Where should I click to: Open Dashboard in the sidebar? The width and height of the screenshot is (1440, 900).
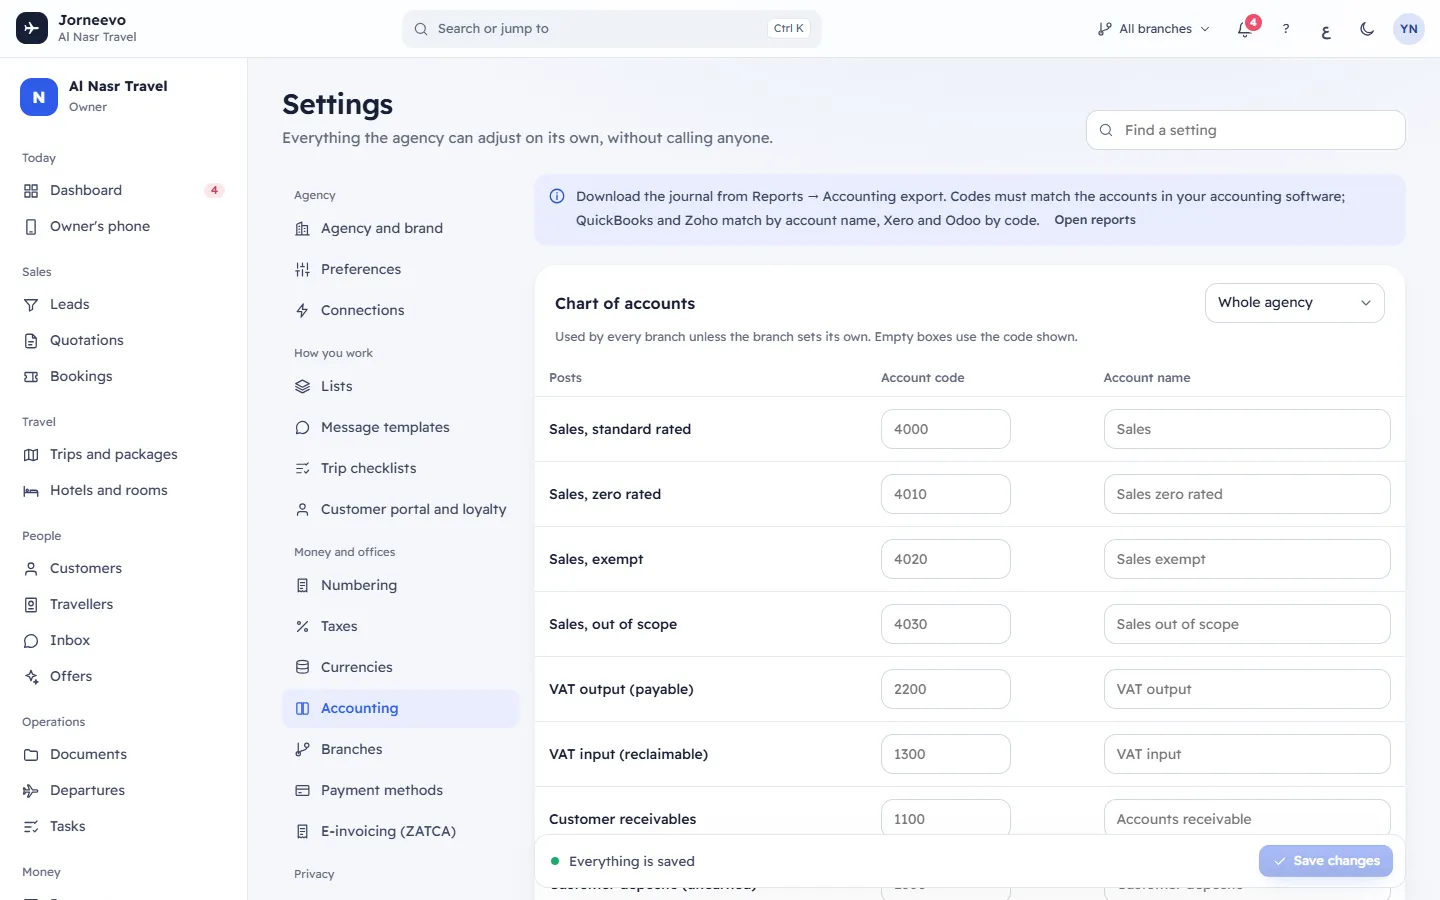pyautogui.click(x=124, y=190)
